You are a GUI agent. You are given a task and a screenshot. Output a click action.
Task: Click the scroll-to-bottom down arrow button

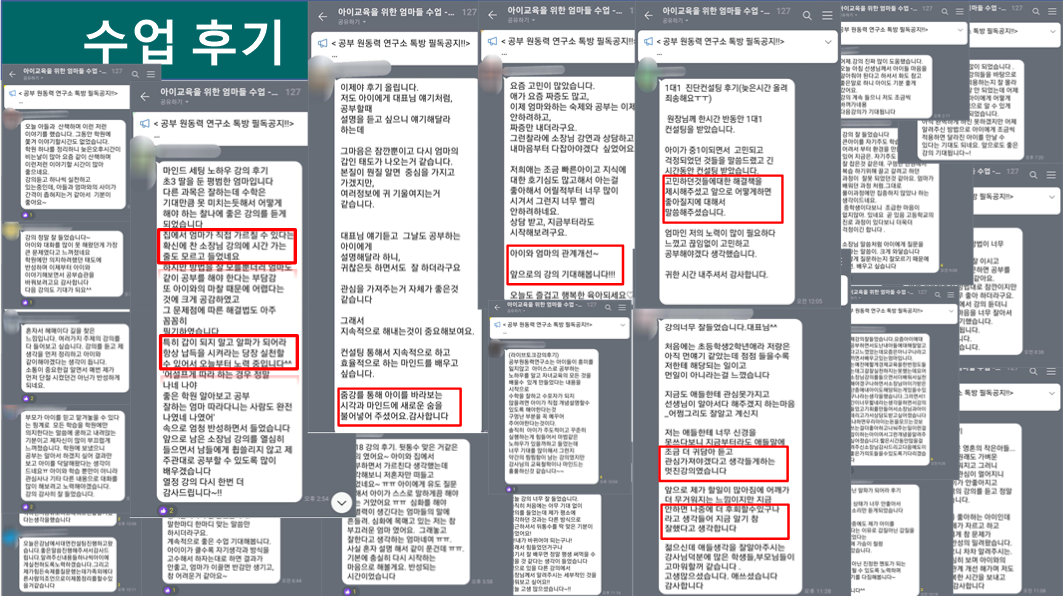[342, 502]
